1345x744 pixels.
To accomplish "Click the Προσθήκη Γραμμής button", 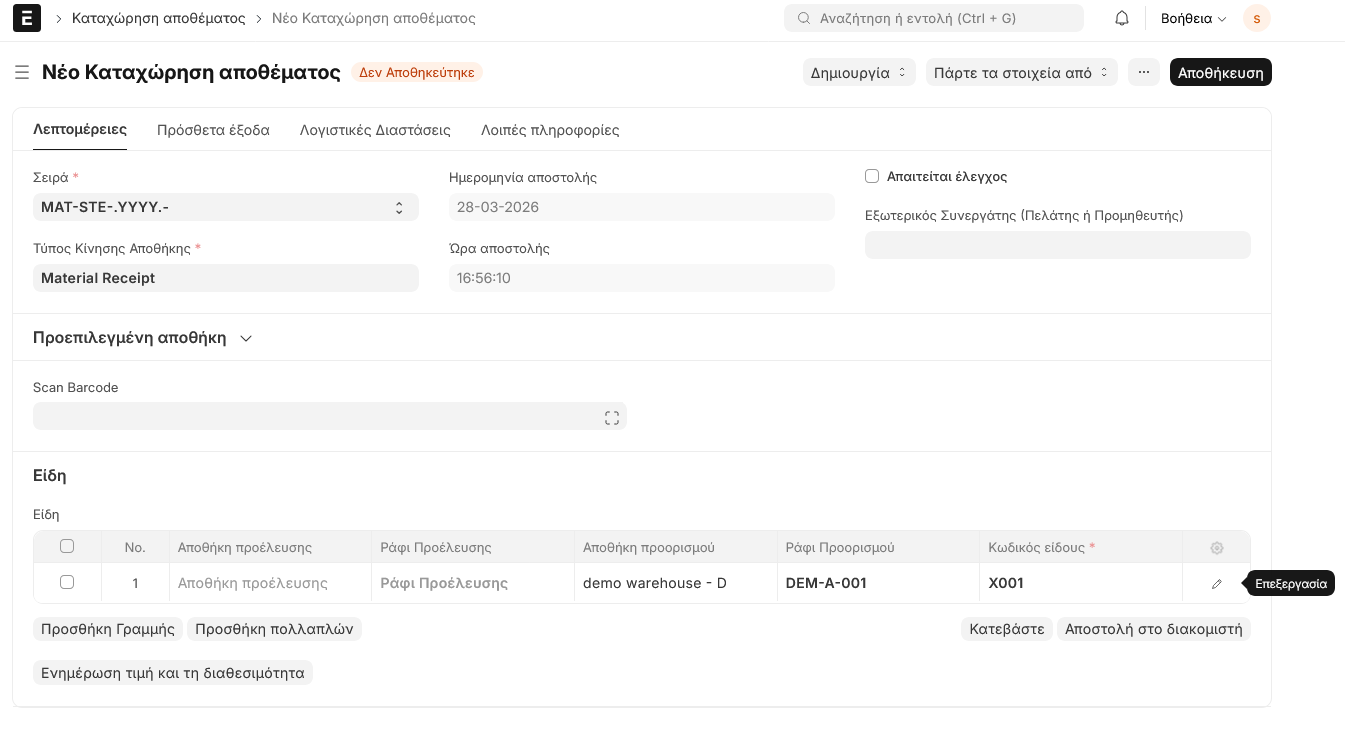I will [x=108, y=629].
